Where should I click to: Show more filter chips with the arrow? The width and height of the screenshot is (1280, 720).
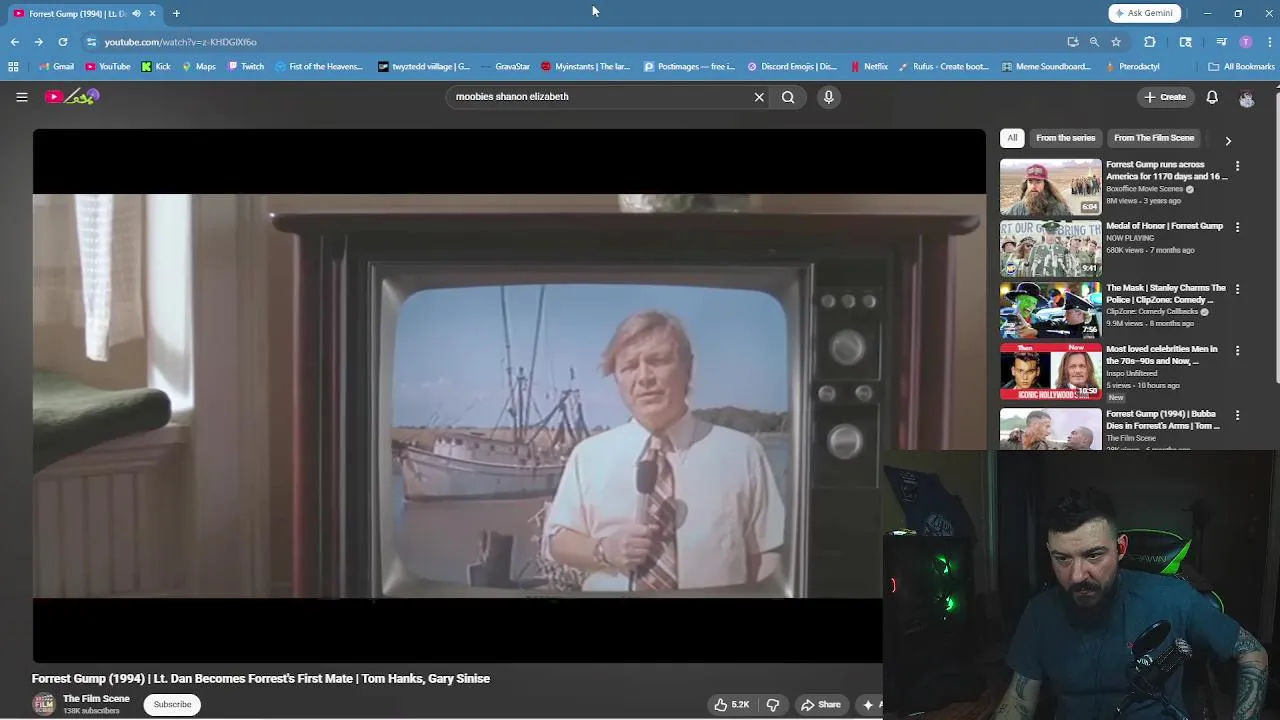[1228, 141]
